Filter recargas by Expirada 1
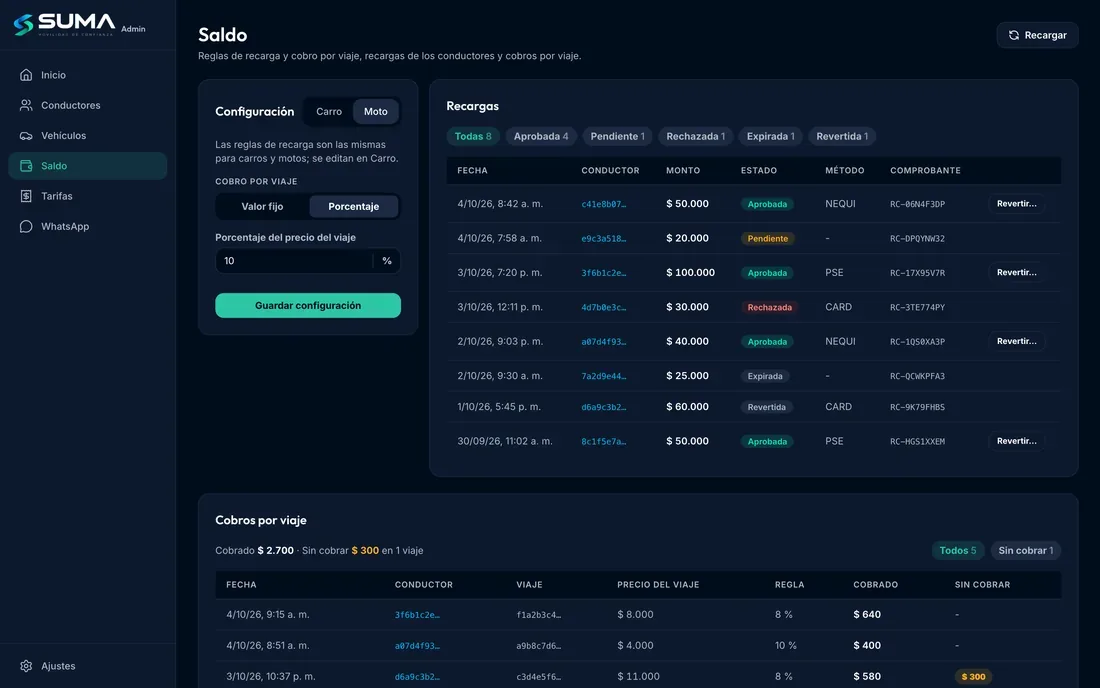This screenshot has width=1100, height=688. coord(770,136)
